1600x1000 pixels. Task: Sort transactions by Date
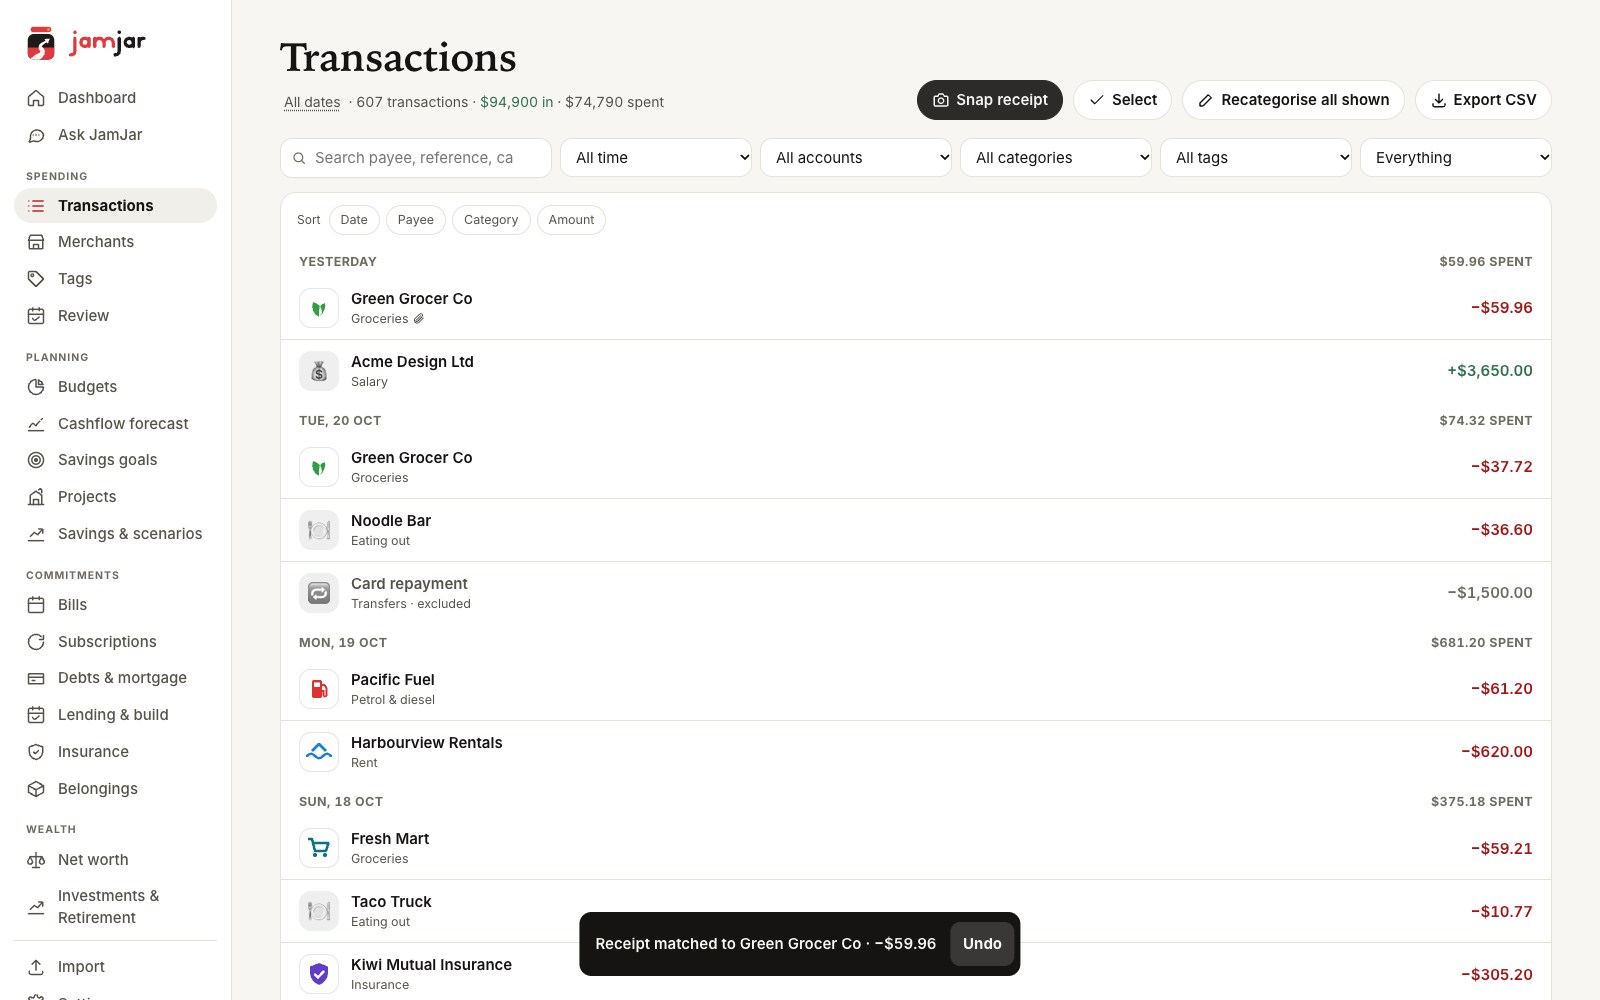coord(354,220)
